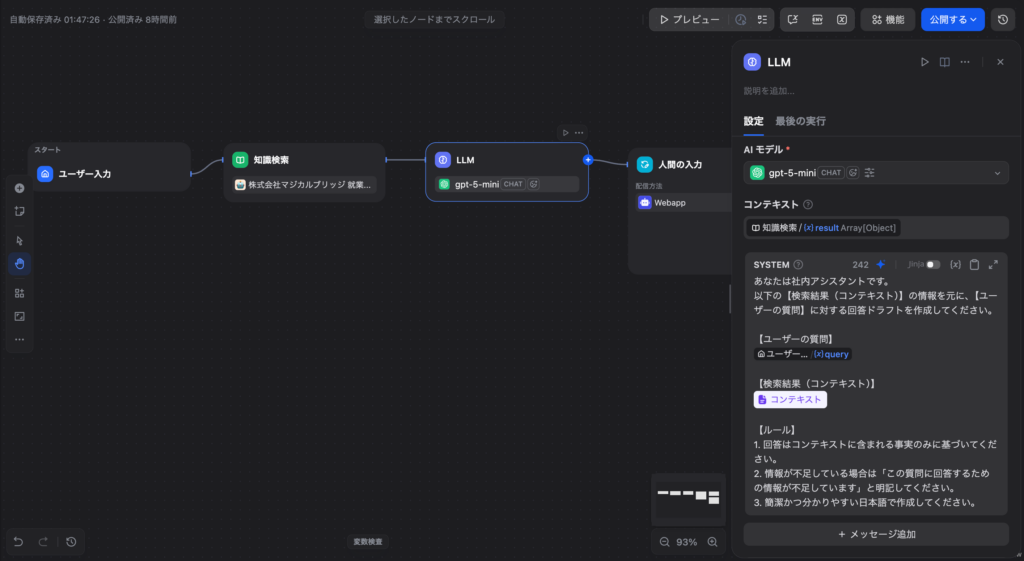Open the AI モデル gpt-5-mini dropdown
Viewport: 1024px width, 561px height.
coord(876,173)
